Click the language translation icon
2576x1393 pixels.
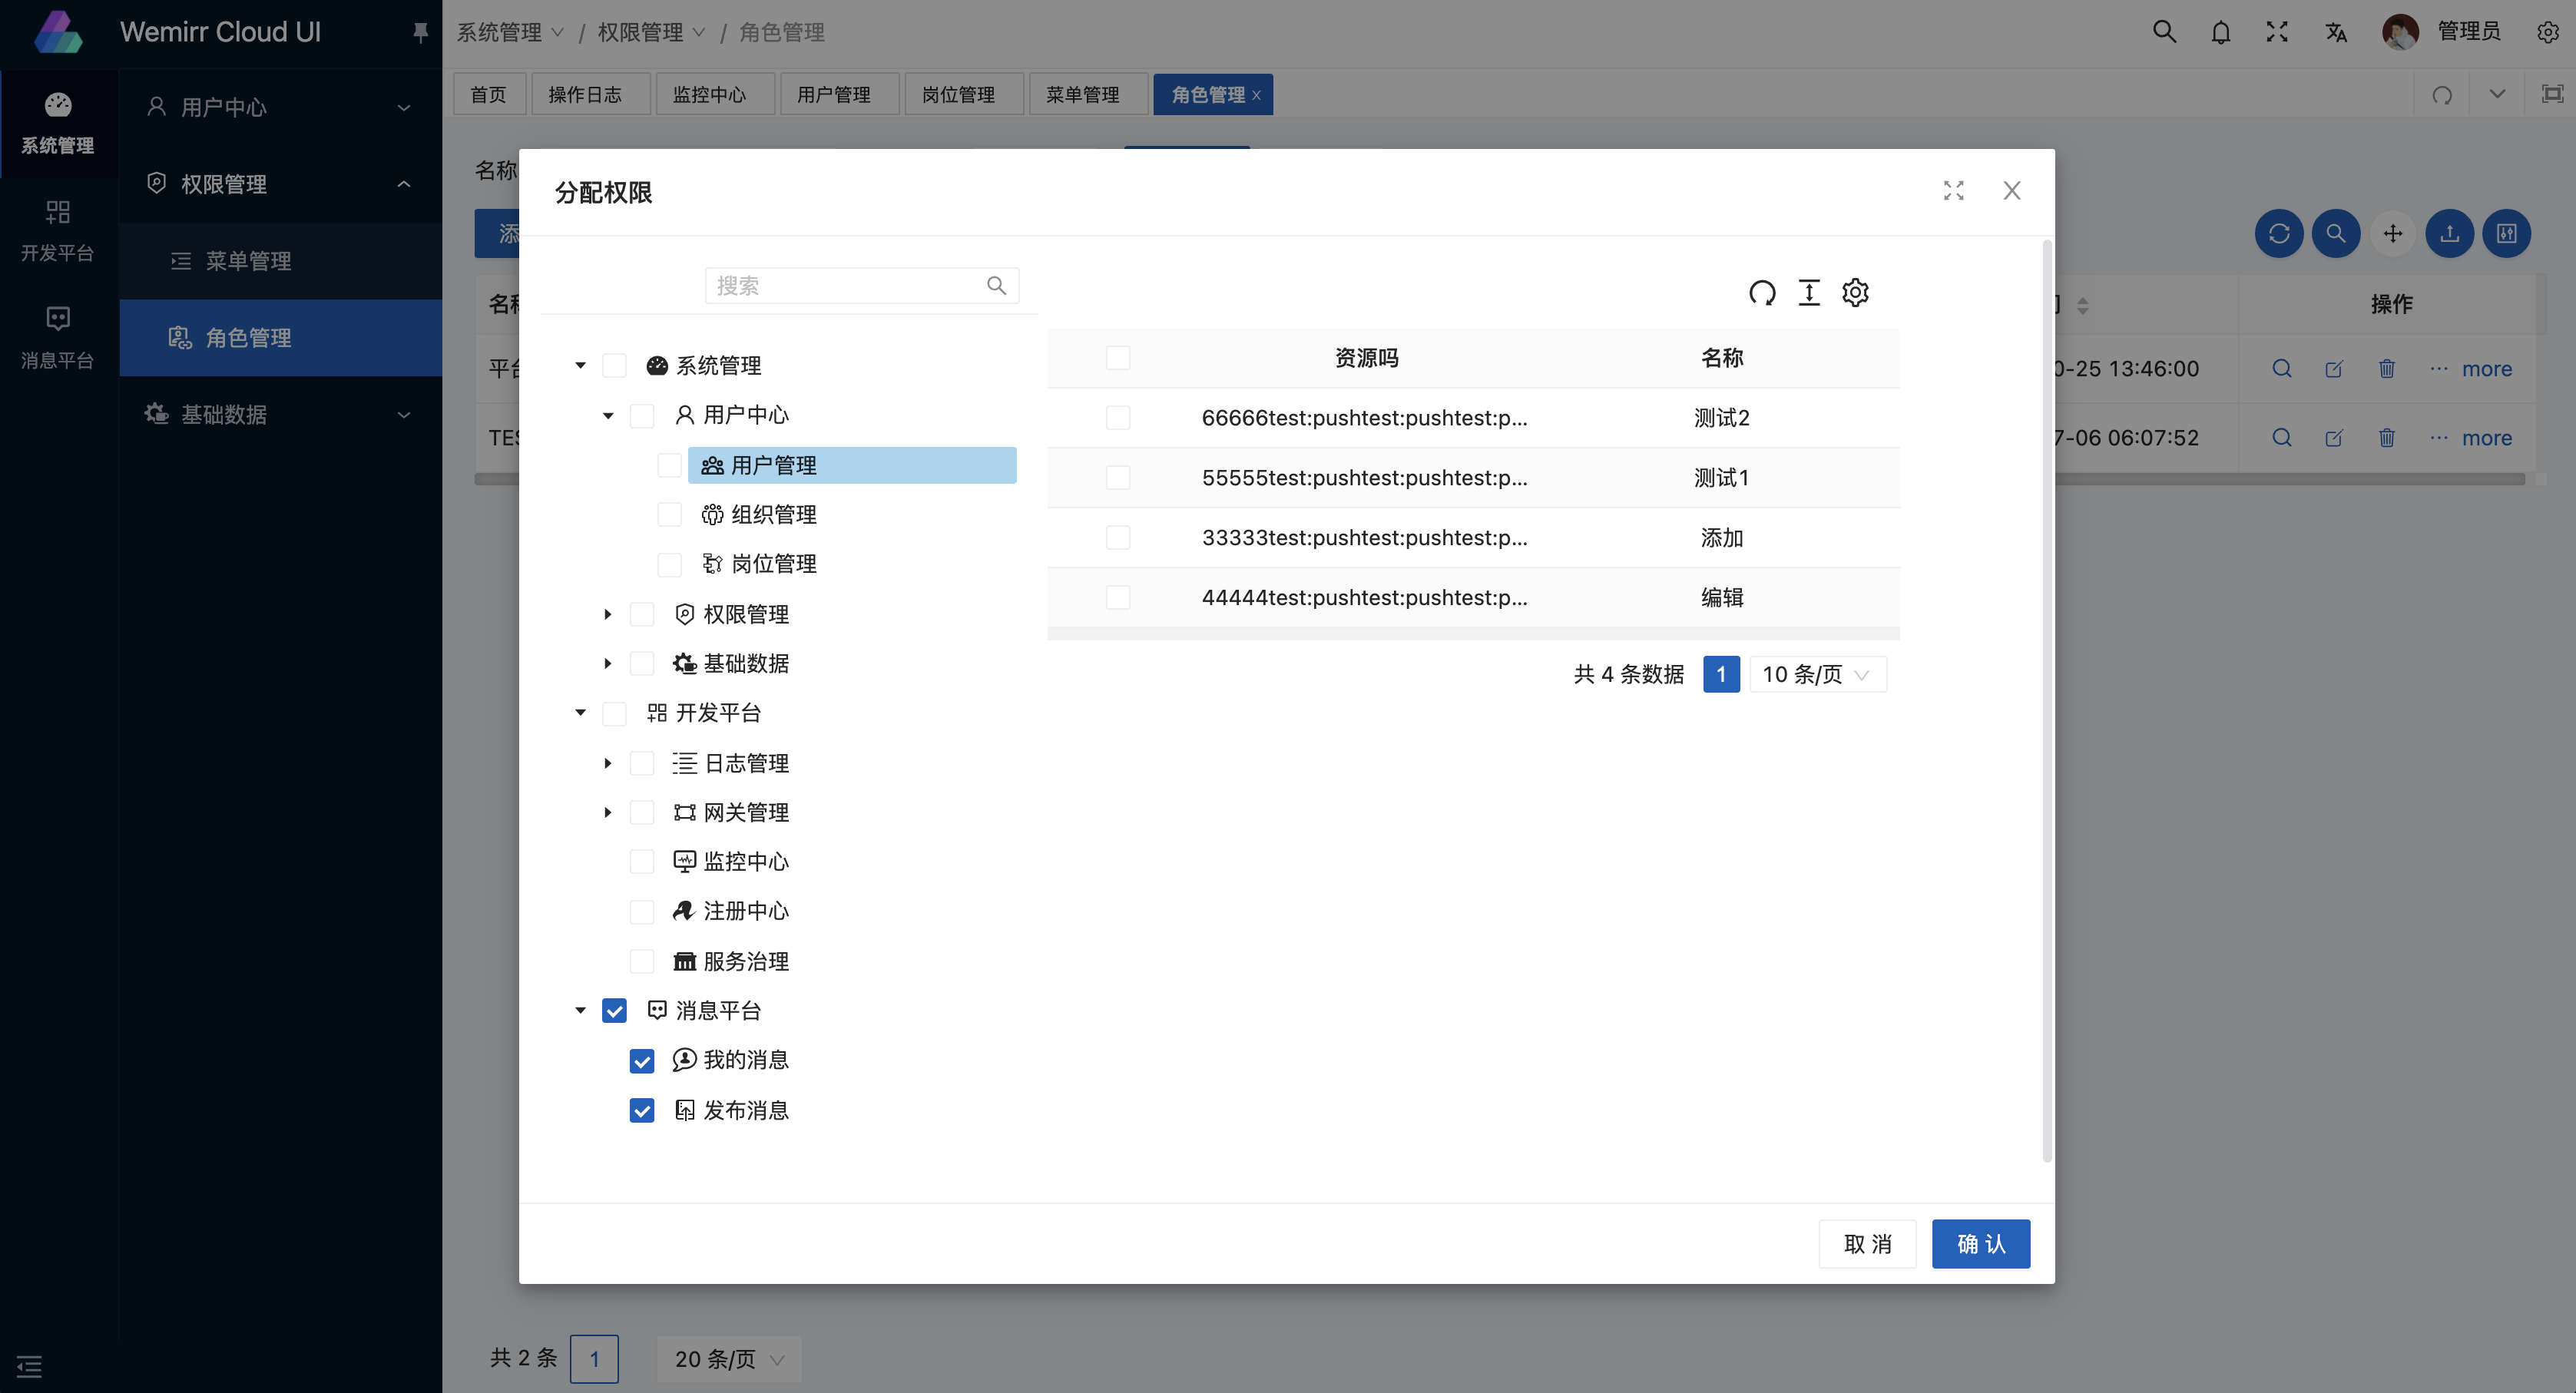click(2336, 33)
